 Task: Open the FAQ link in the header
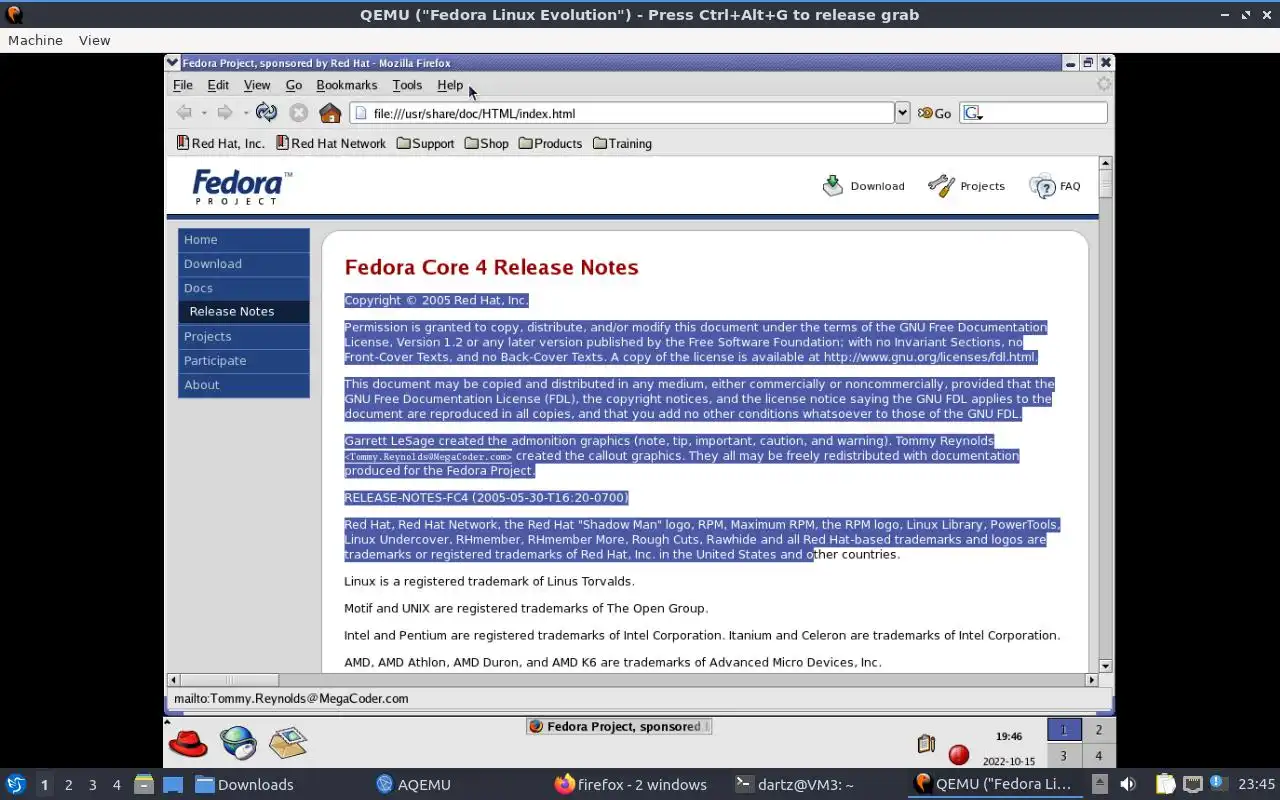point(1055,186)
